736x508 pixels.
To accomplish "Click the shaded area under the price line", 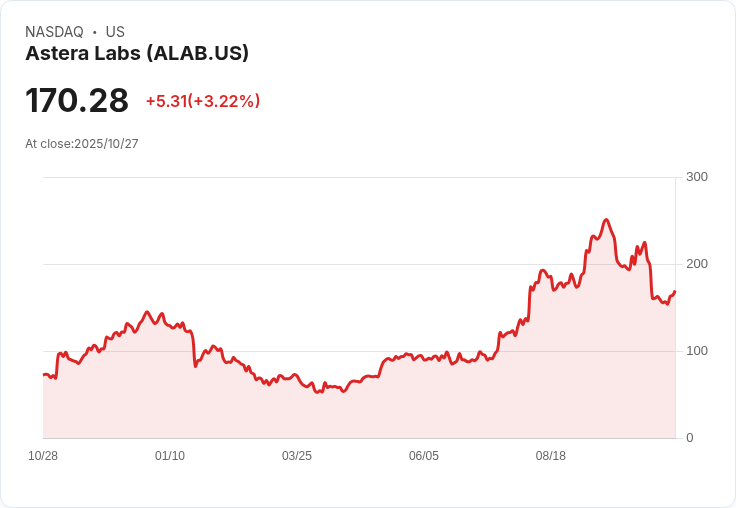I will pyautogui.click(x=400, y=410).
